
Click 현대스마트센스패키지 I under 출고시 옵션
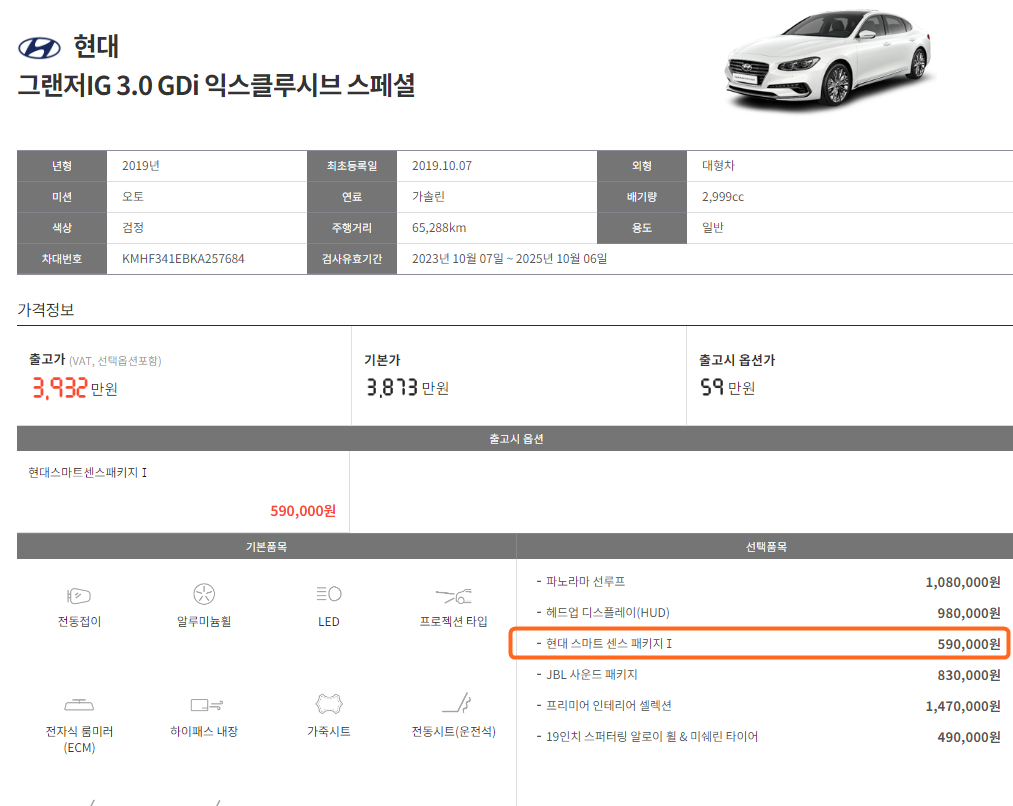click(87, 473)
